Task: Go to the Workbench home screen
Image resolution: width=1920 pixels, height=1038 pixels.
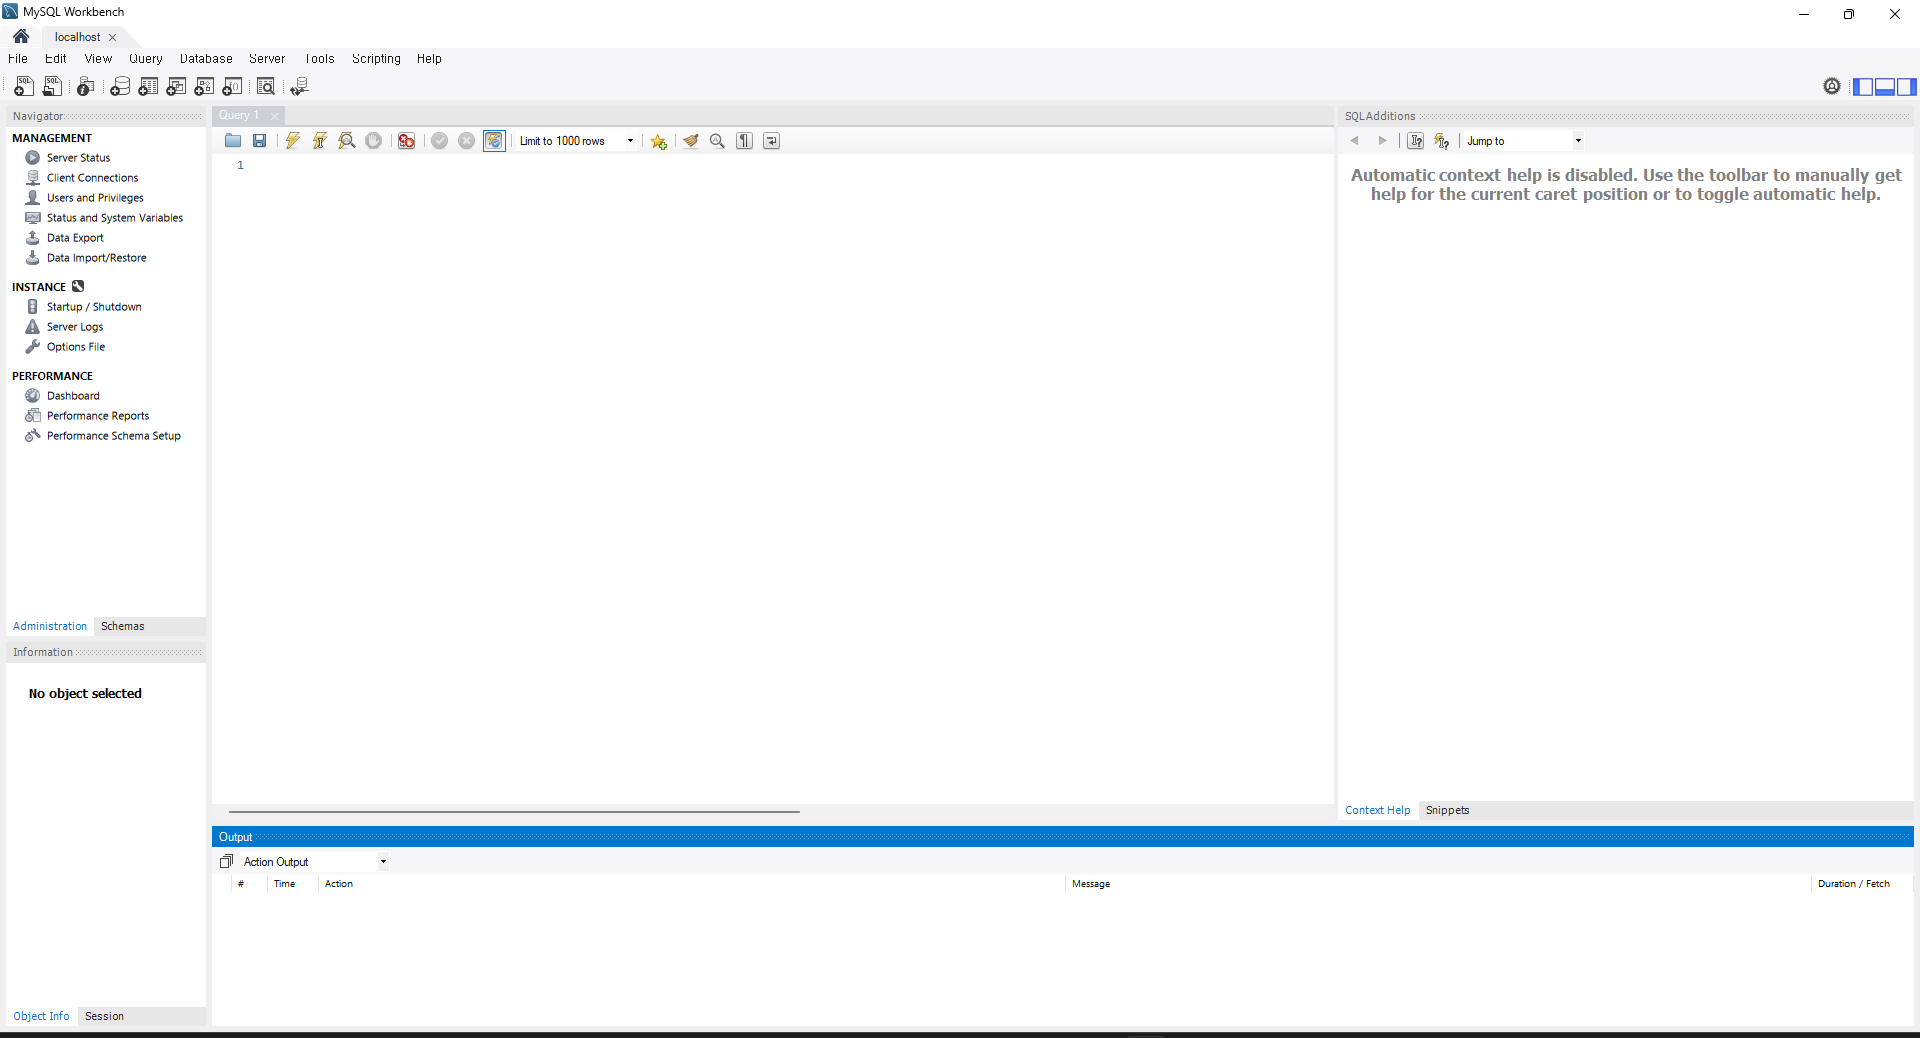Action: (21, 36)
